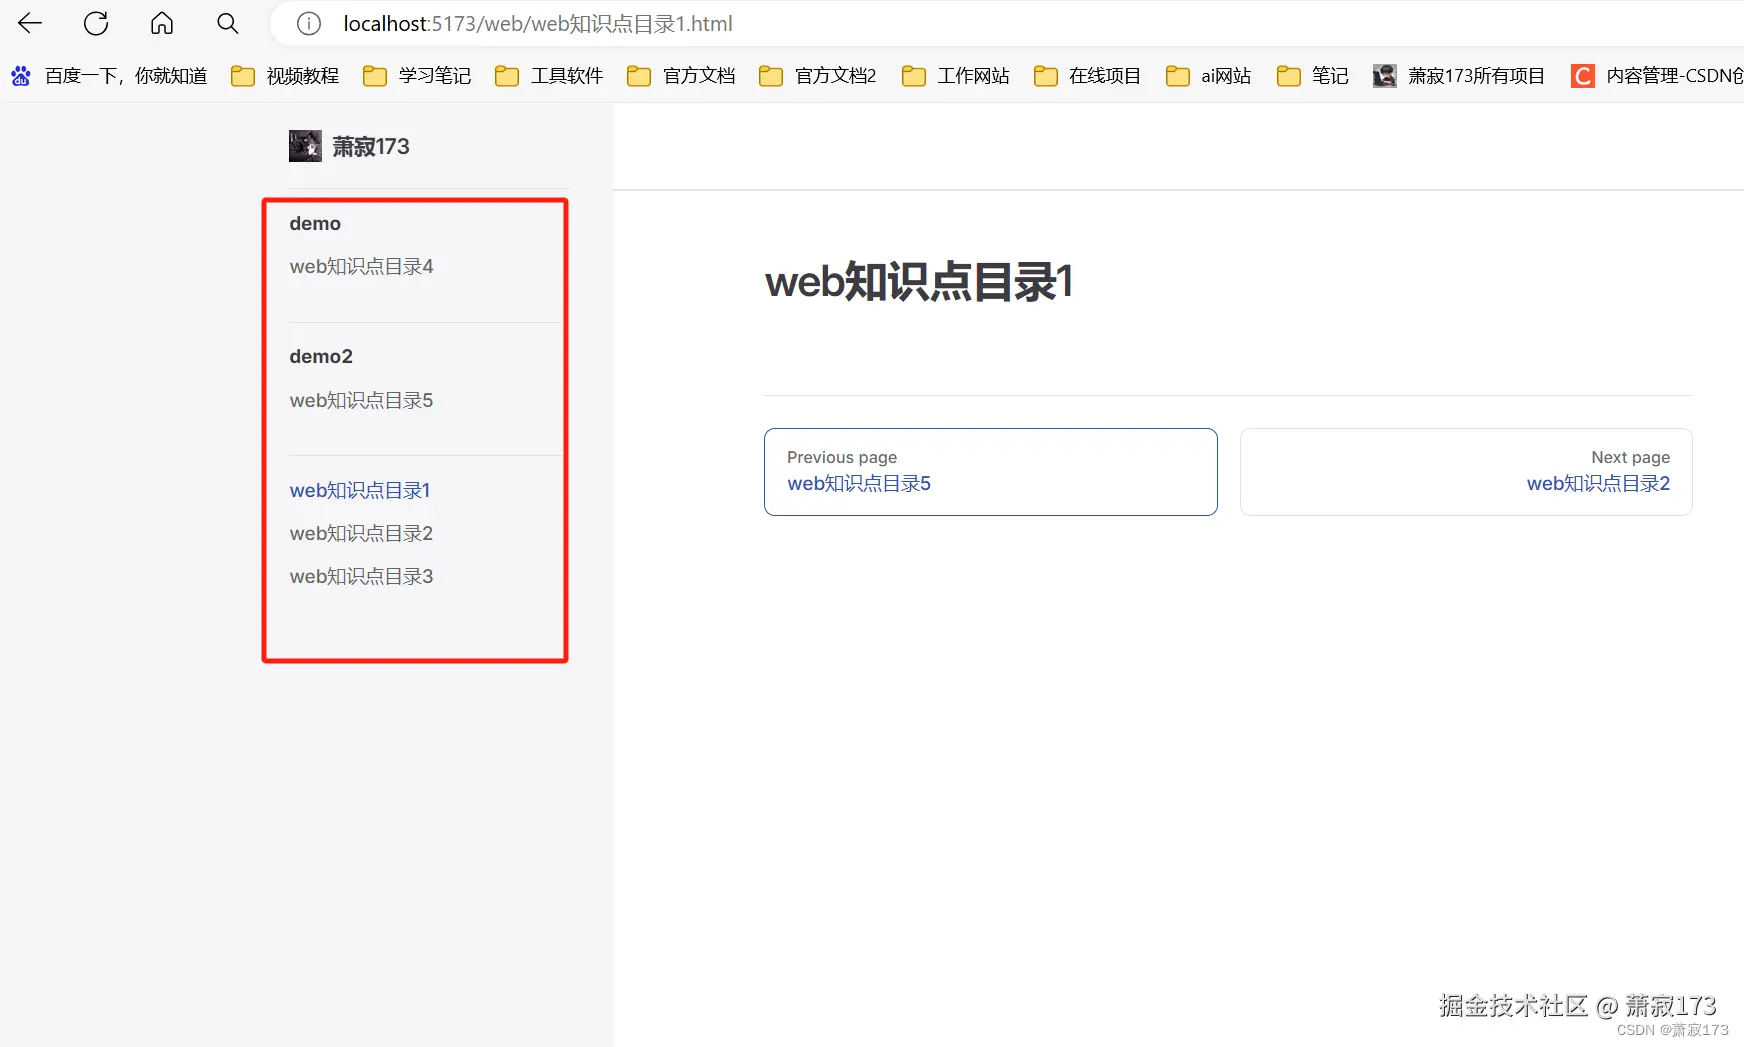Open the browser search
The image size is (1744, 1047).
pyautogui.click(x=227, y=23)
